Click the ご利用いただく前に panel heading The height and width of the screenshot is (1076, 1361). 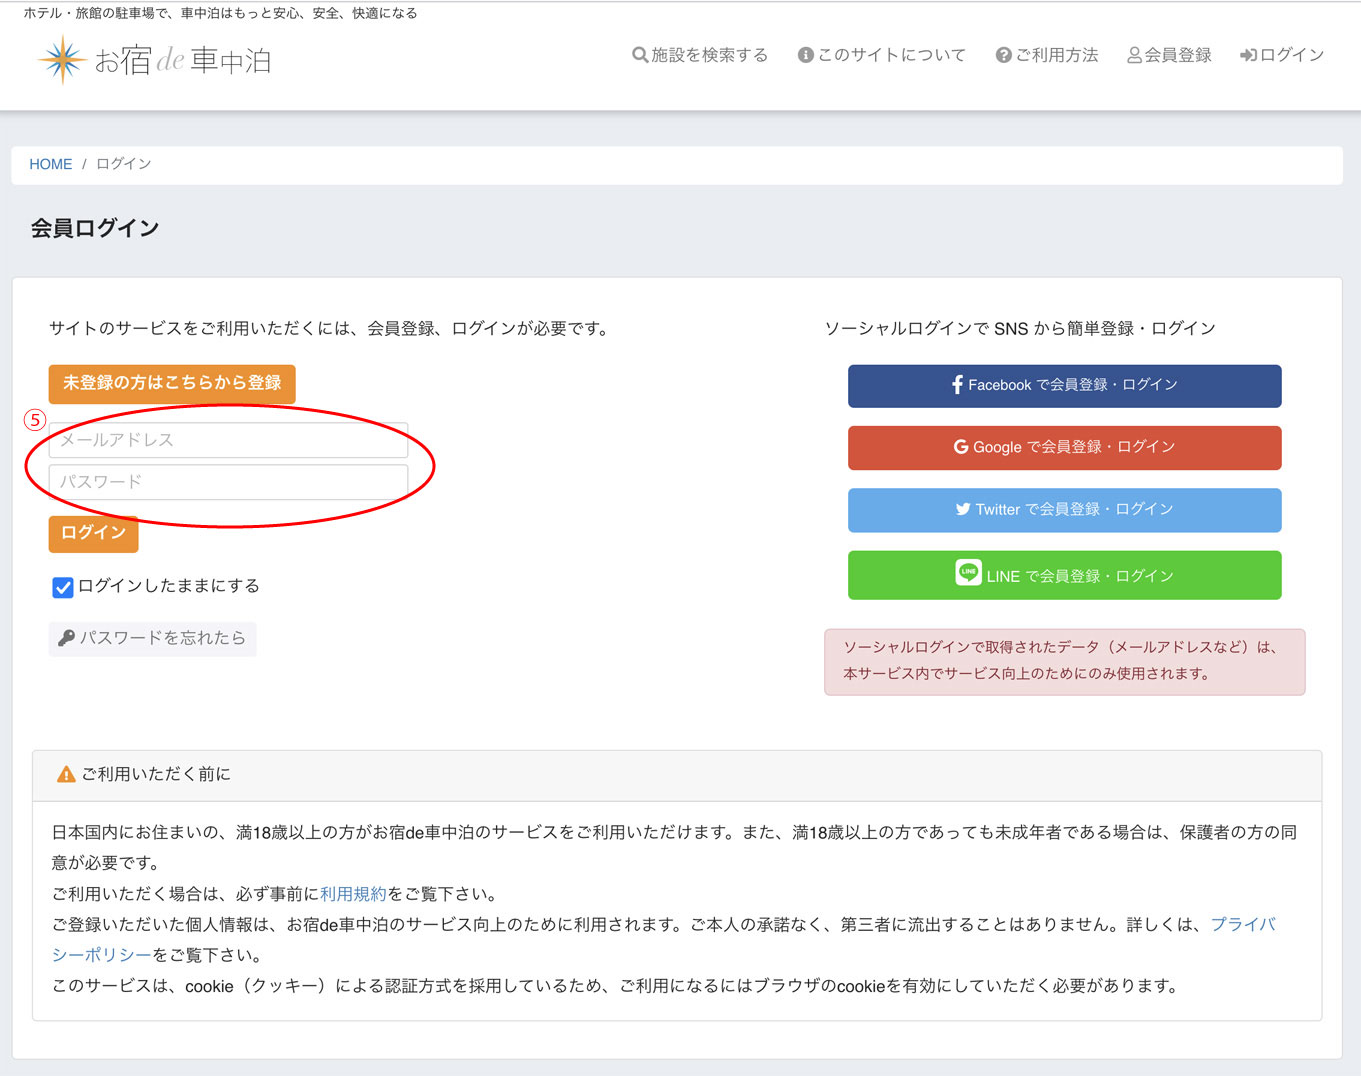pyautogui.click(x=156, y=774)
